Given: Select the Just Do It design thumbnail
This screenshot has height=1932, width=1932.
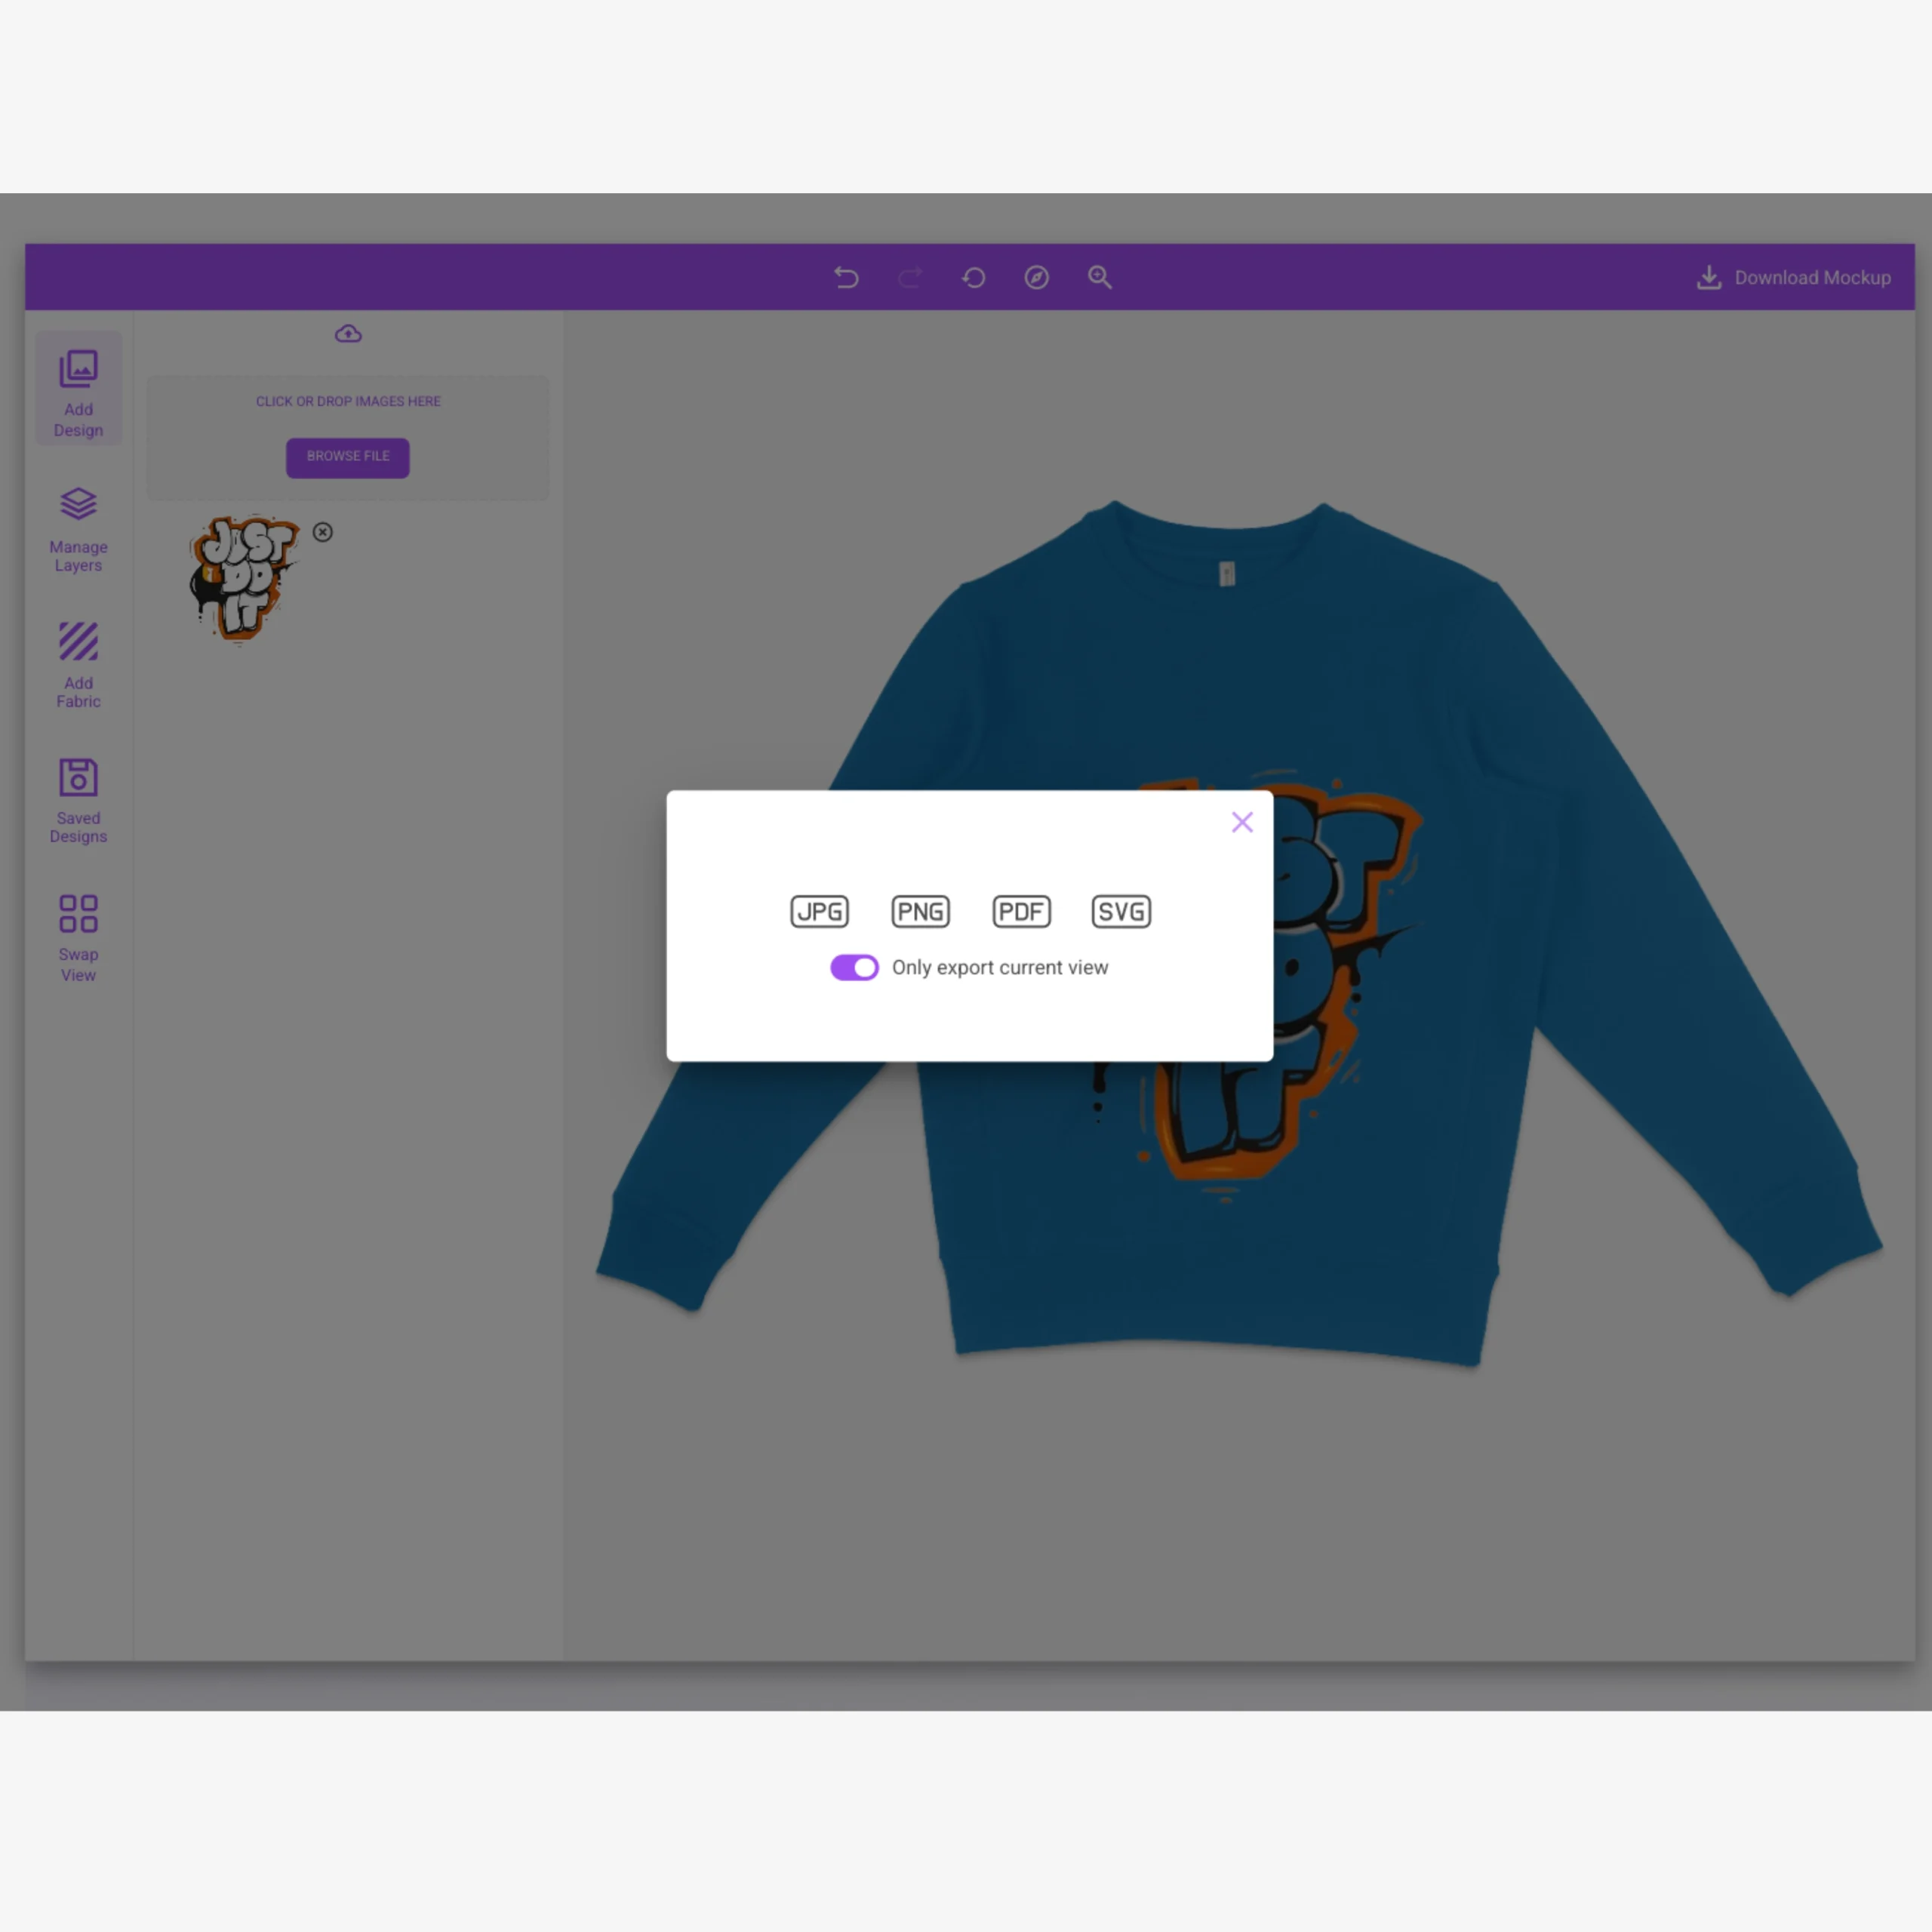Looking at the screenshot, I should (x=243, y=580).
